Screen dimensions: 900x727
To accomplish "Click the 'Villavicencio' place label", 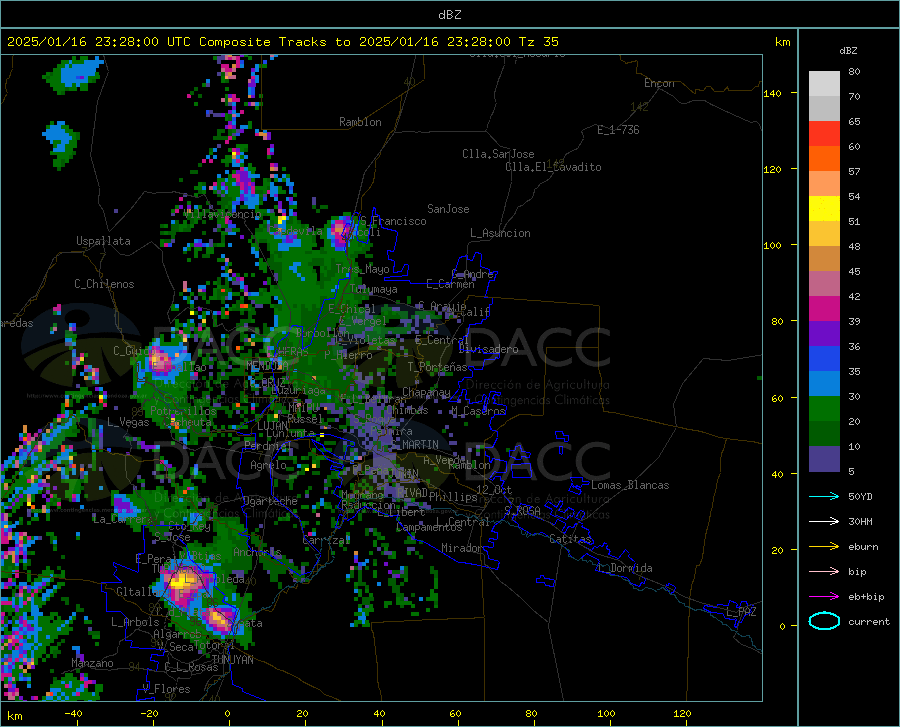I will pyautogui.click(x=223, y=214).
